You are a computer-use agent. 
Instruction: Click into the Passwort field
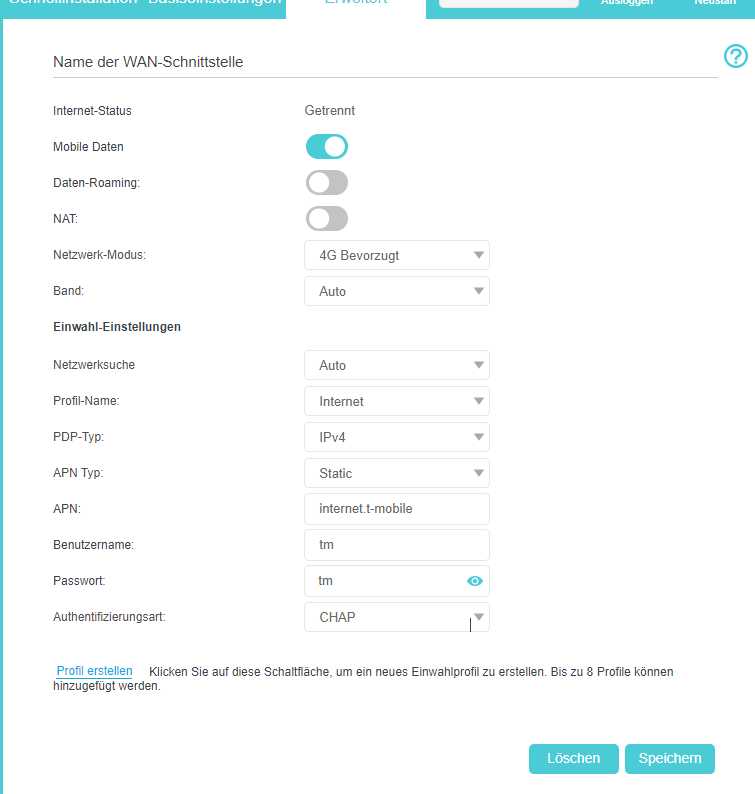pos(385,581)
